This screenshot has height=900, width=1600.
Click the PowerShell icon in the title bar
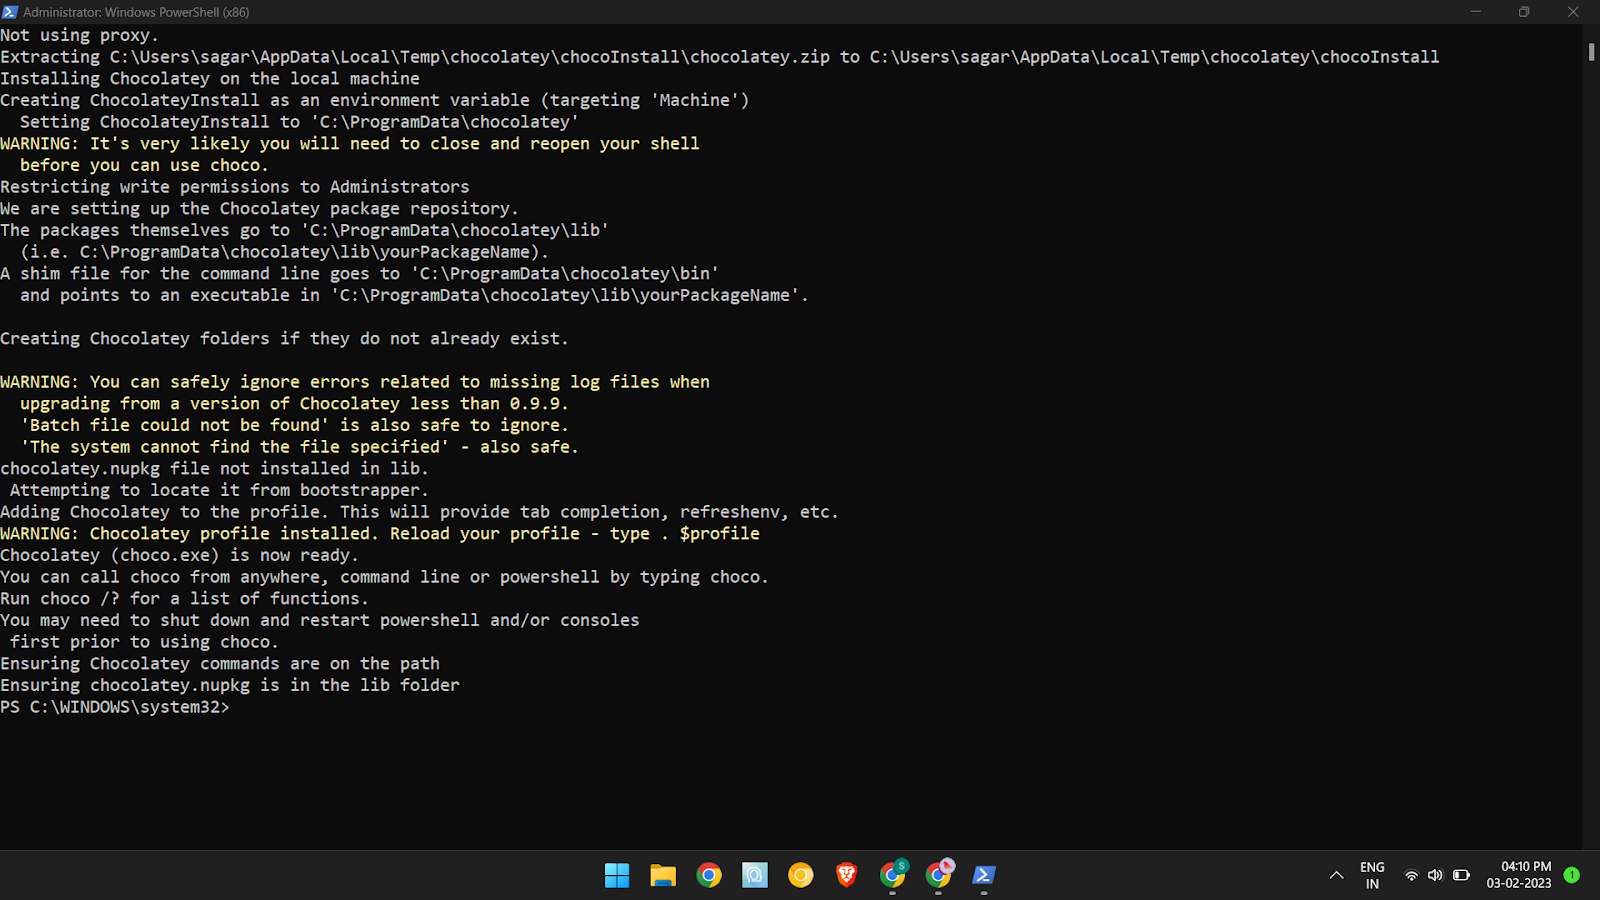[x=10, y=12]
